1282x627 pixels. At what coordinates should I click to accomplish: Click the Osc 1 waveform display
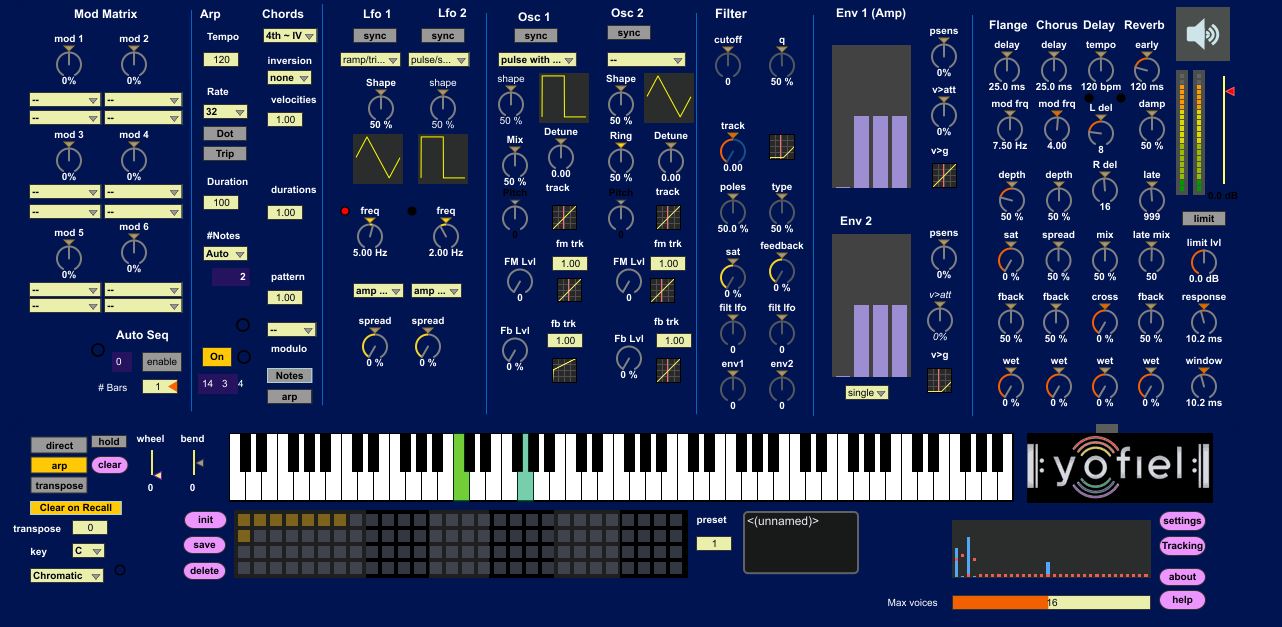click(564, 98)
